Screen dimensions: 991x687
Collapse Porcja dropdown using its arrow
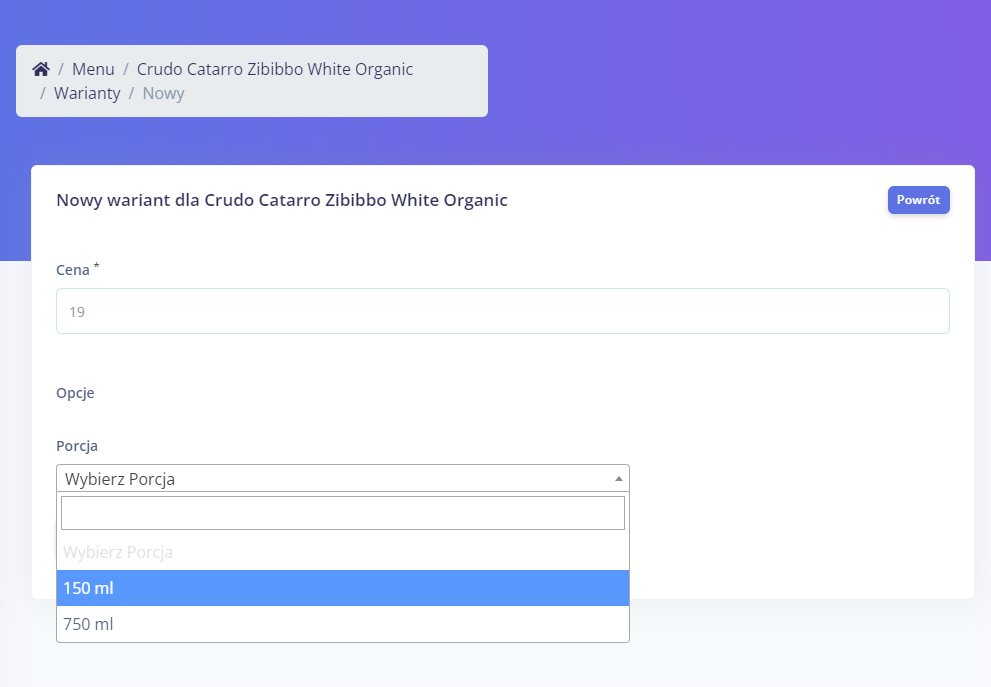(618, 478)
